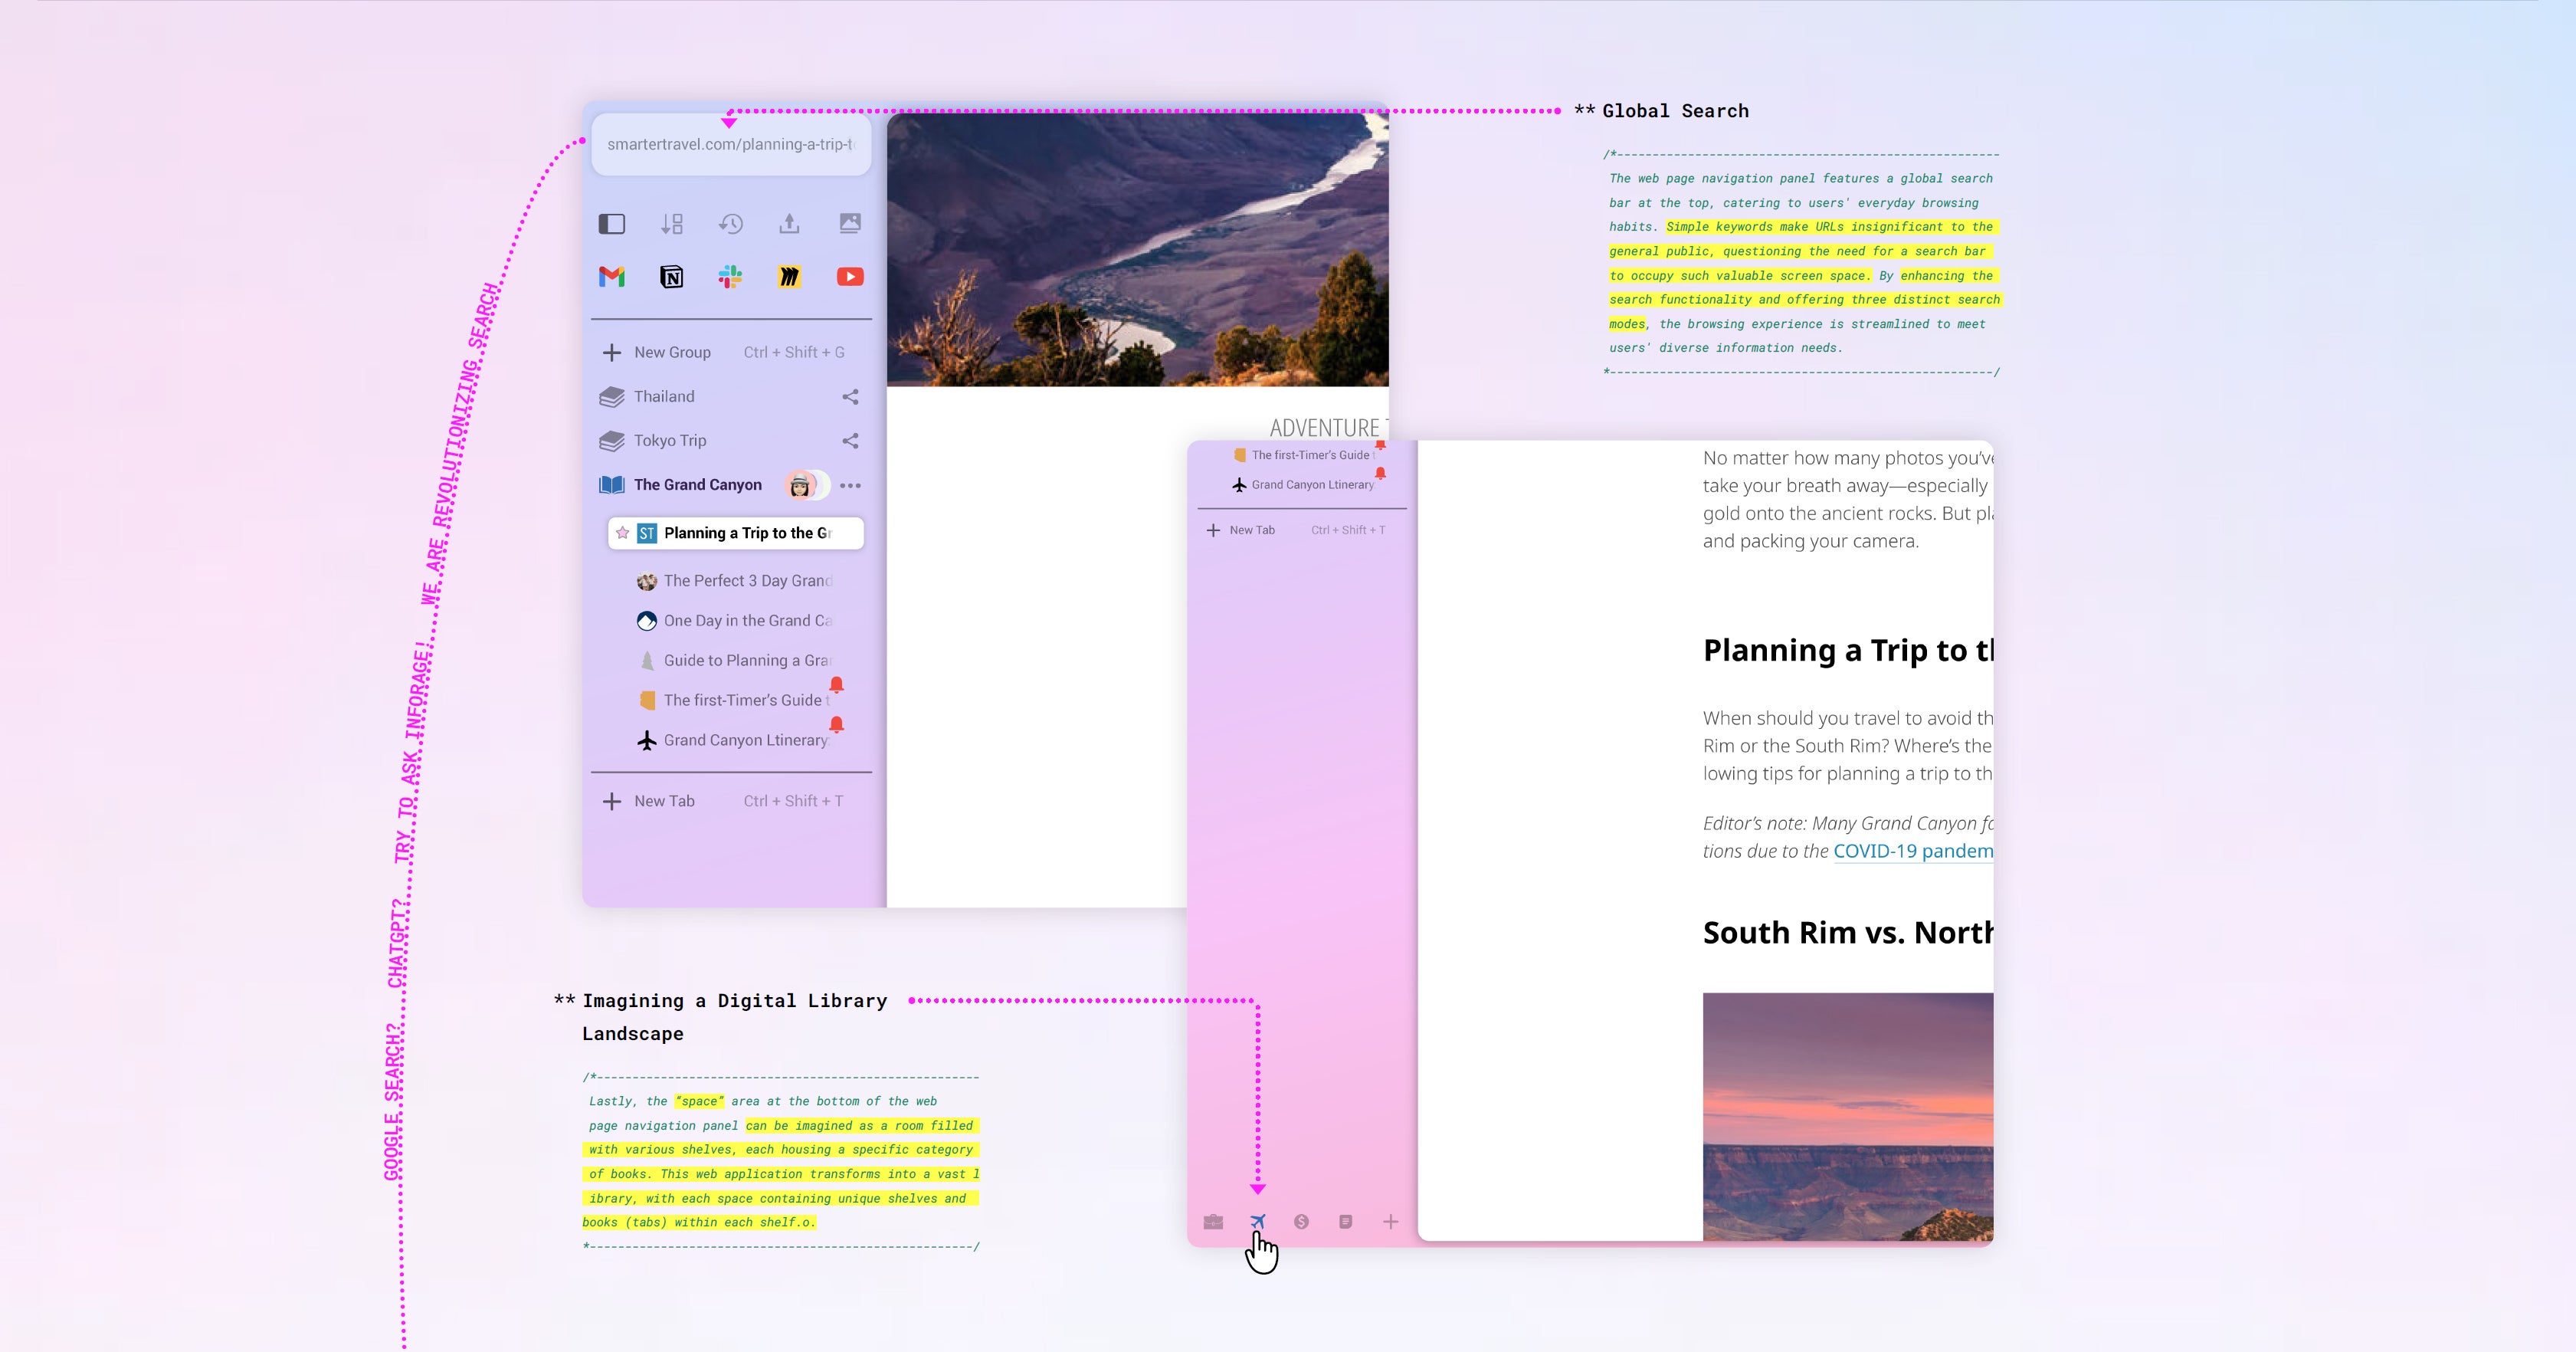This screenshot has height=1352, width=2576.
Task: Switch to the briefcase work space
Action: (1213, 1222)
